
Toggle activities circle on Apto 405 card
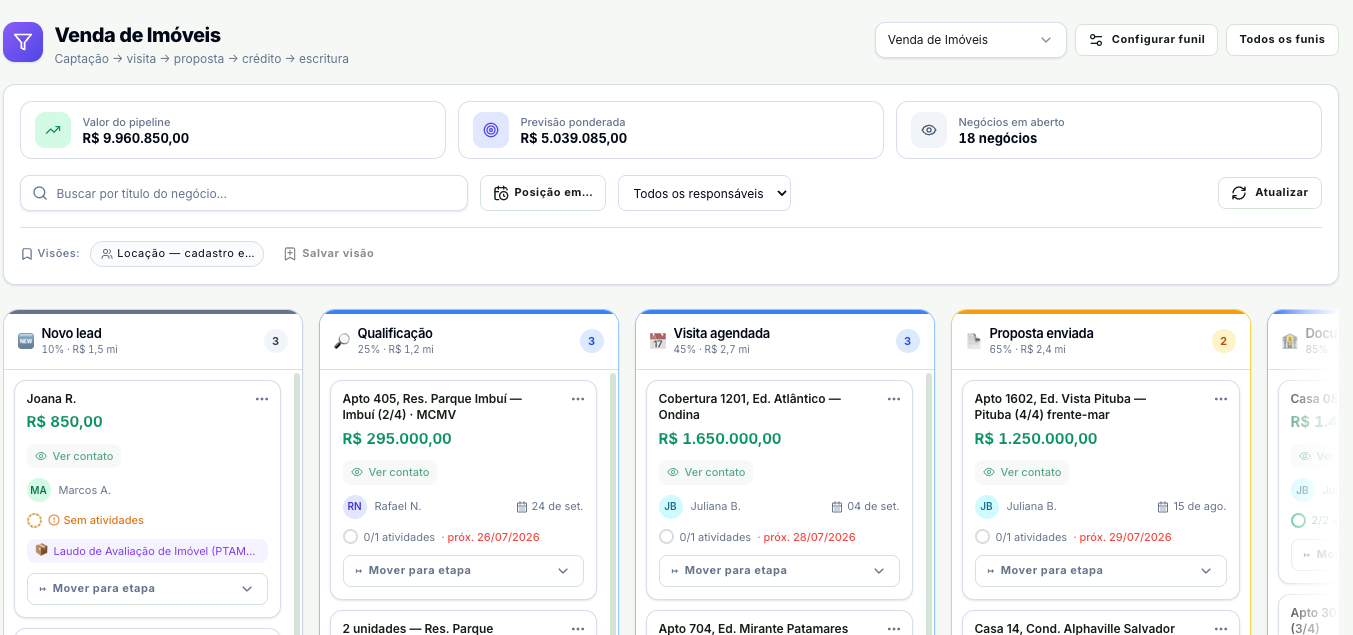point(350,537)
